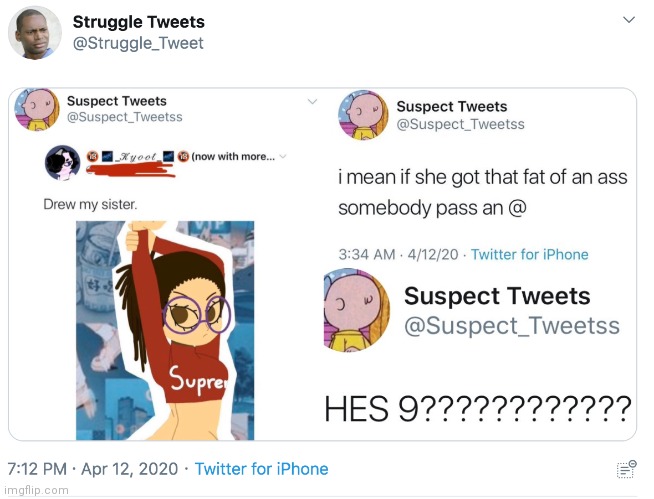Click the imgflip.com watermark
The image size is (654, 499).
click(x=36, y=490)
